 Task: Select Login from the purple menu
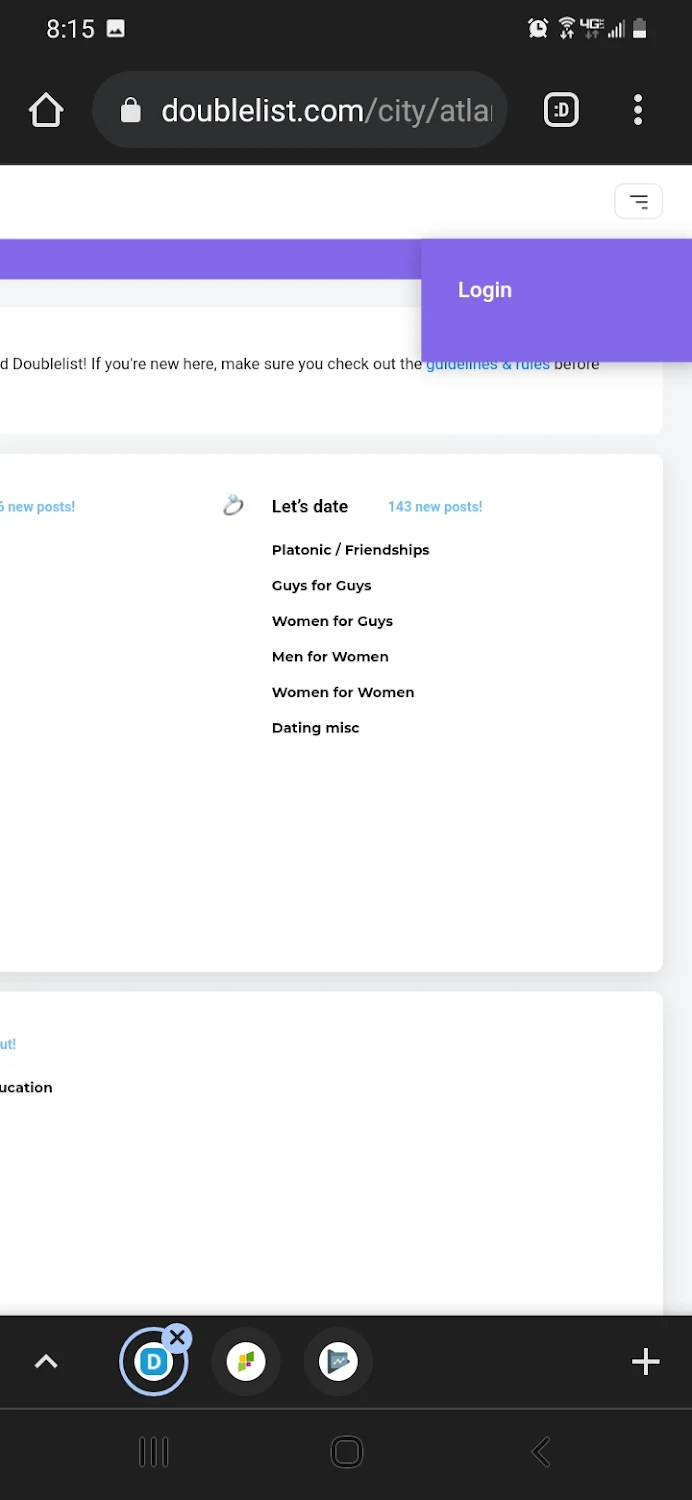pos(485,290)
